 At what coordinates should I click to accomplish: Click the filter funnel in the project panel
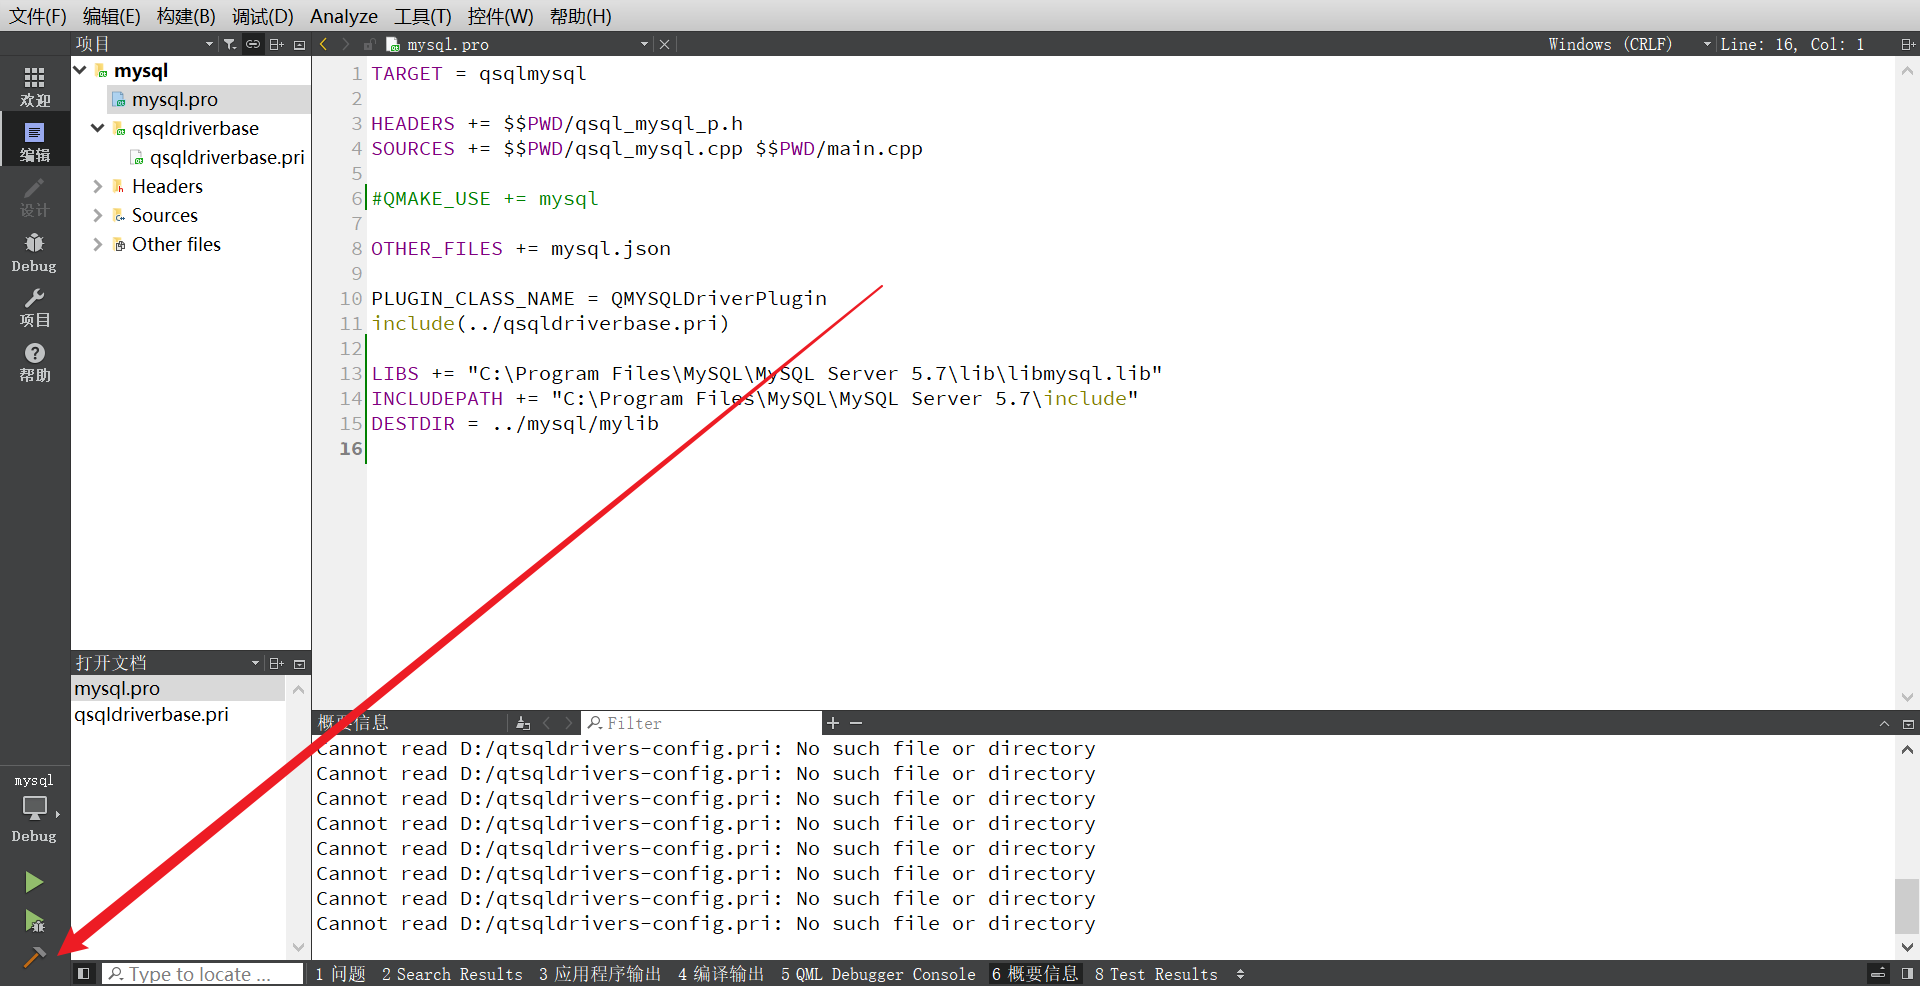(230, 44)
